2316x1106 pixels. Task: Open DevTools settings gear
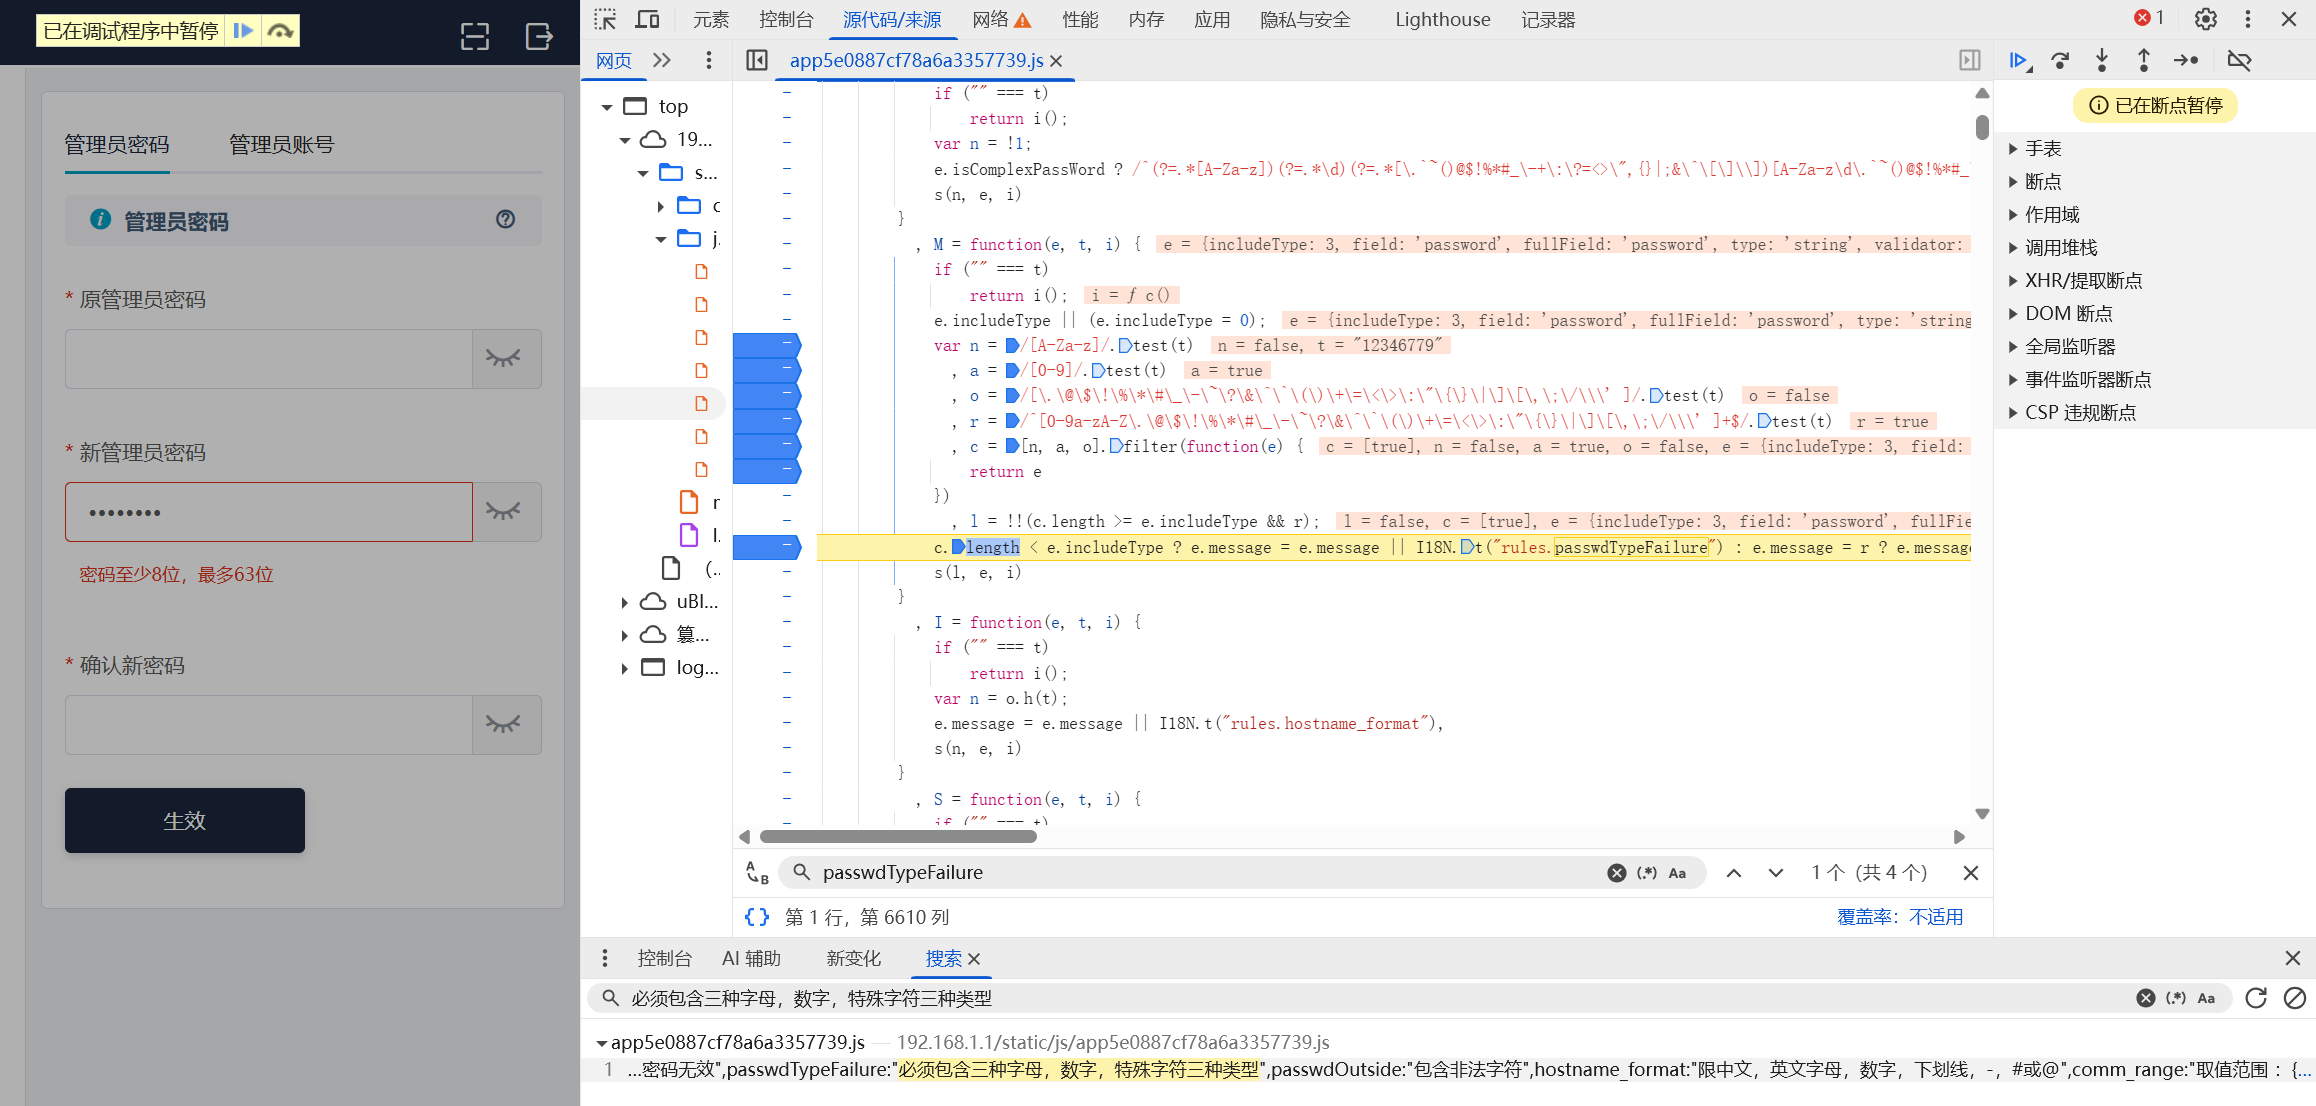(x=2205, y=19)
